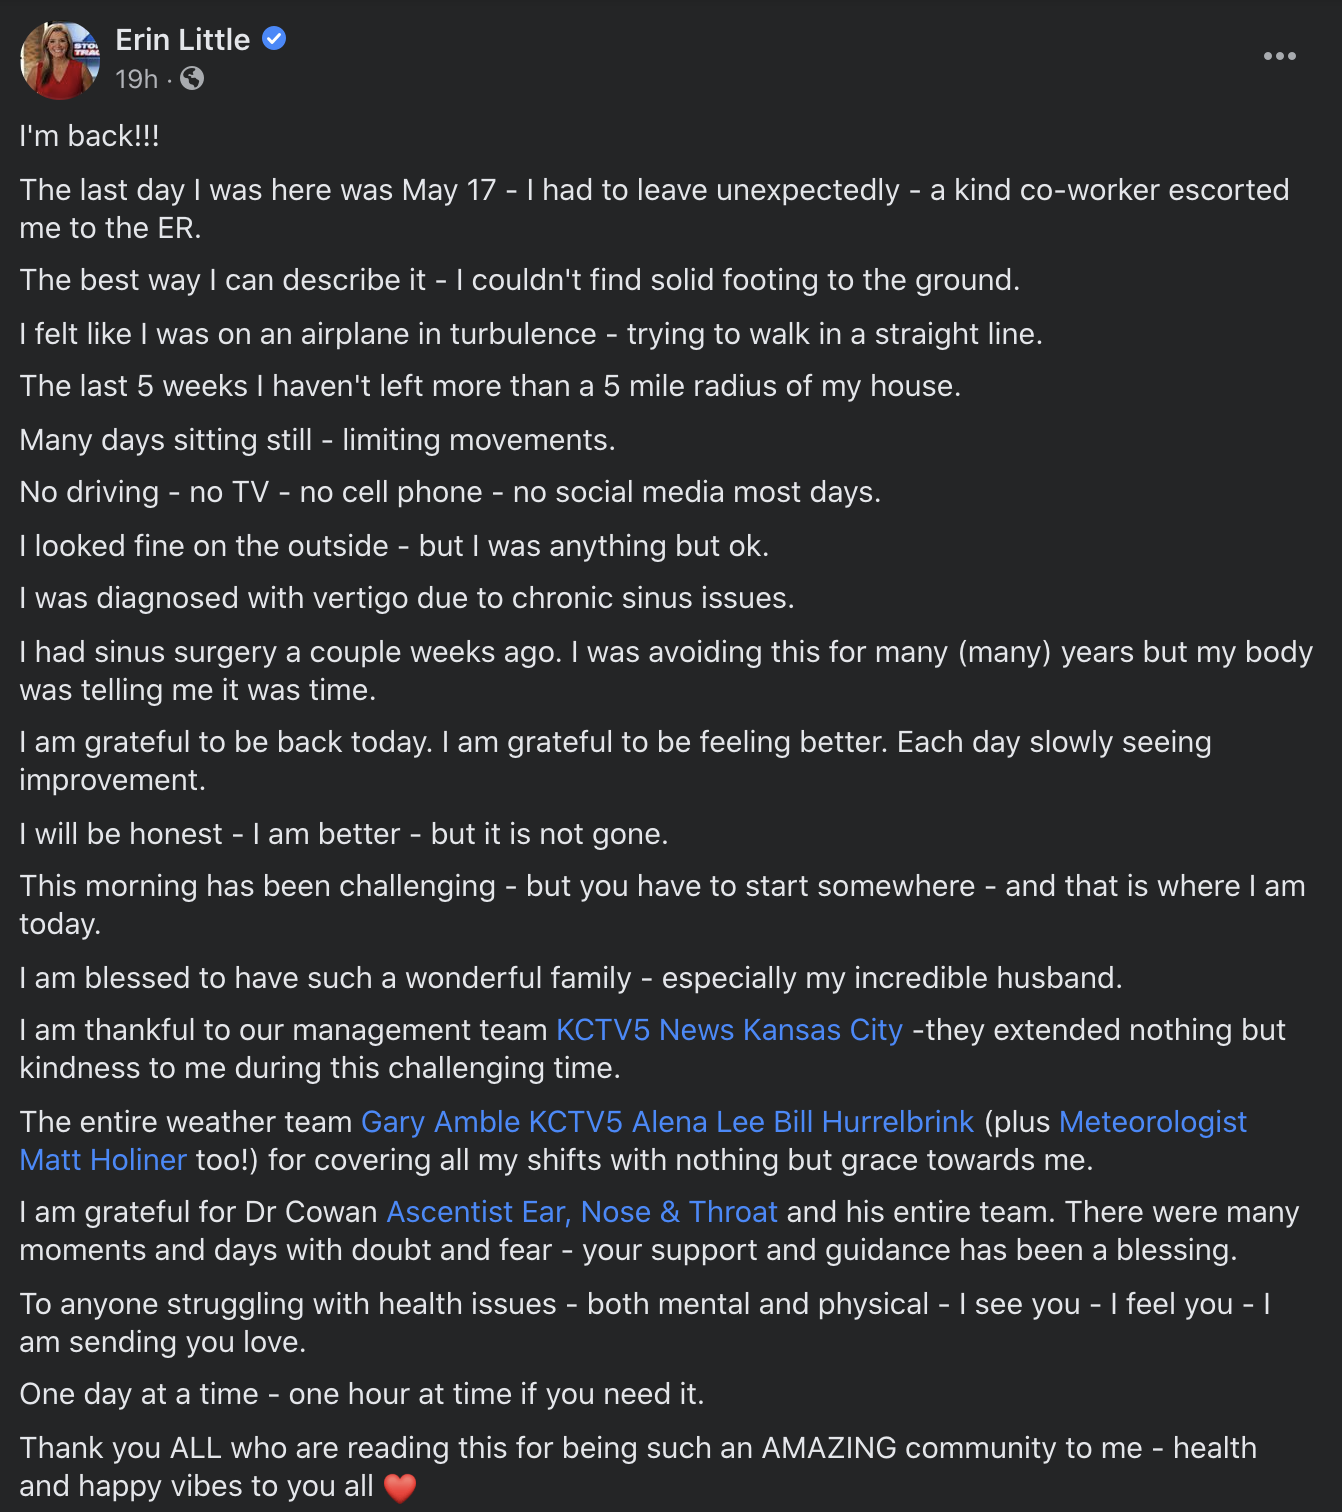
Task: Click the "No driving - no TV" sentence
Action: point(450,492)
